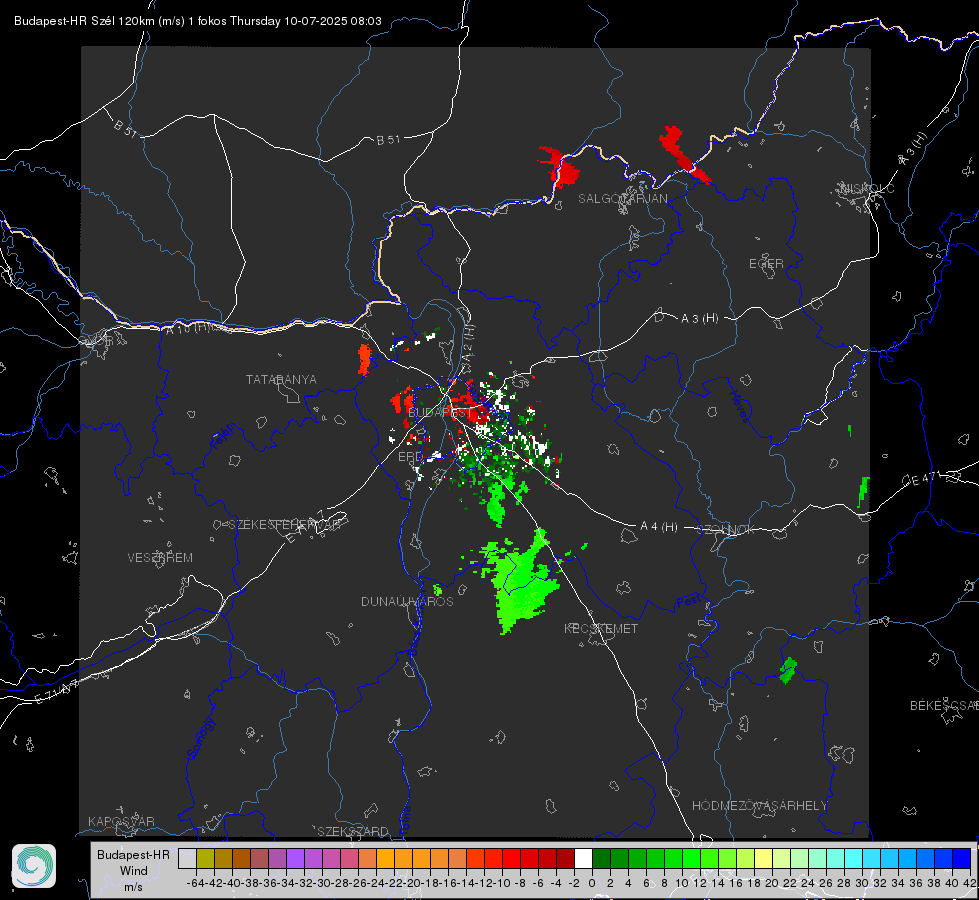
Task: Click the SALGÓTARJÁN city label
Action: [622, 199]
